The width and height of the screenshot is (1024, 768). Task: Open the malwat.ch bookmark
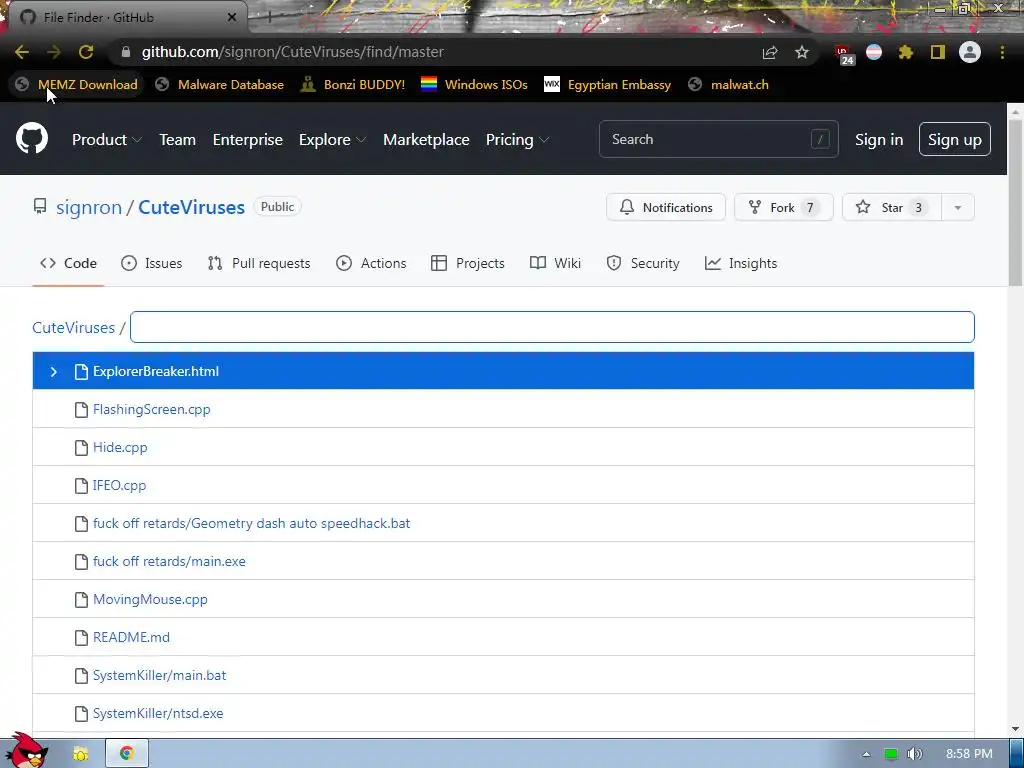tap(728, 85)
